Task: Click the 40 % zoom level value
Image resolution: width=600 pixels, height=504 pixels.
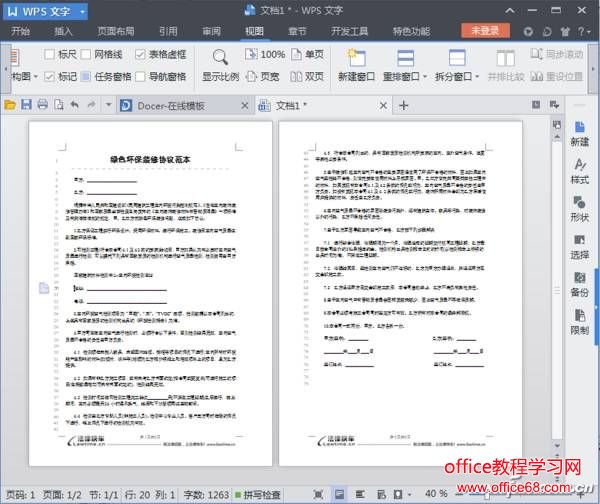Action: [436, 494]
